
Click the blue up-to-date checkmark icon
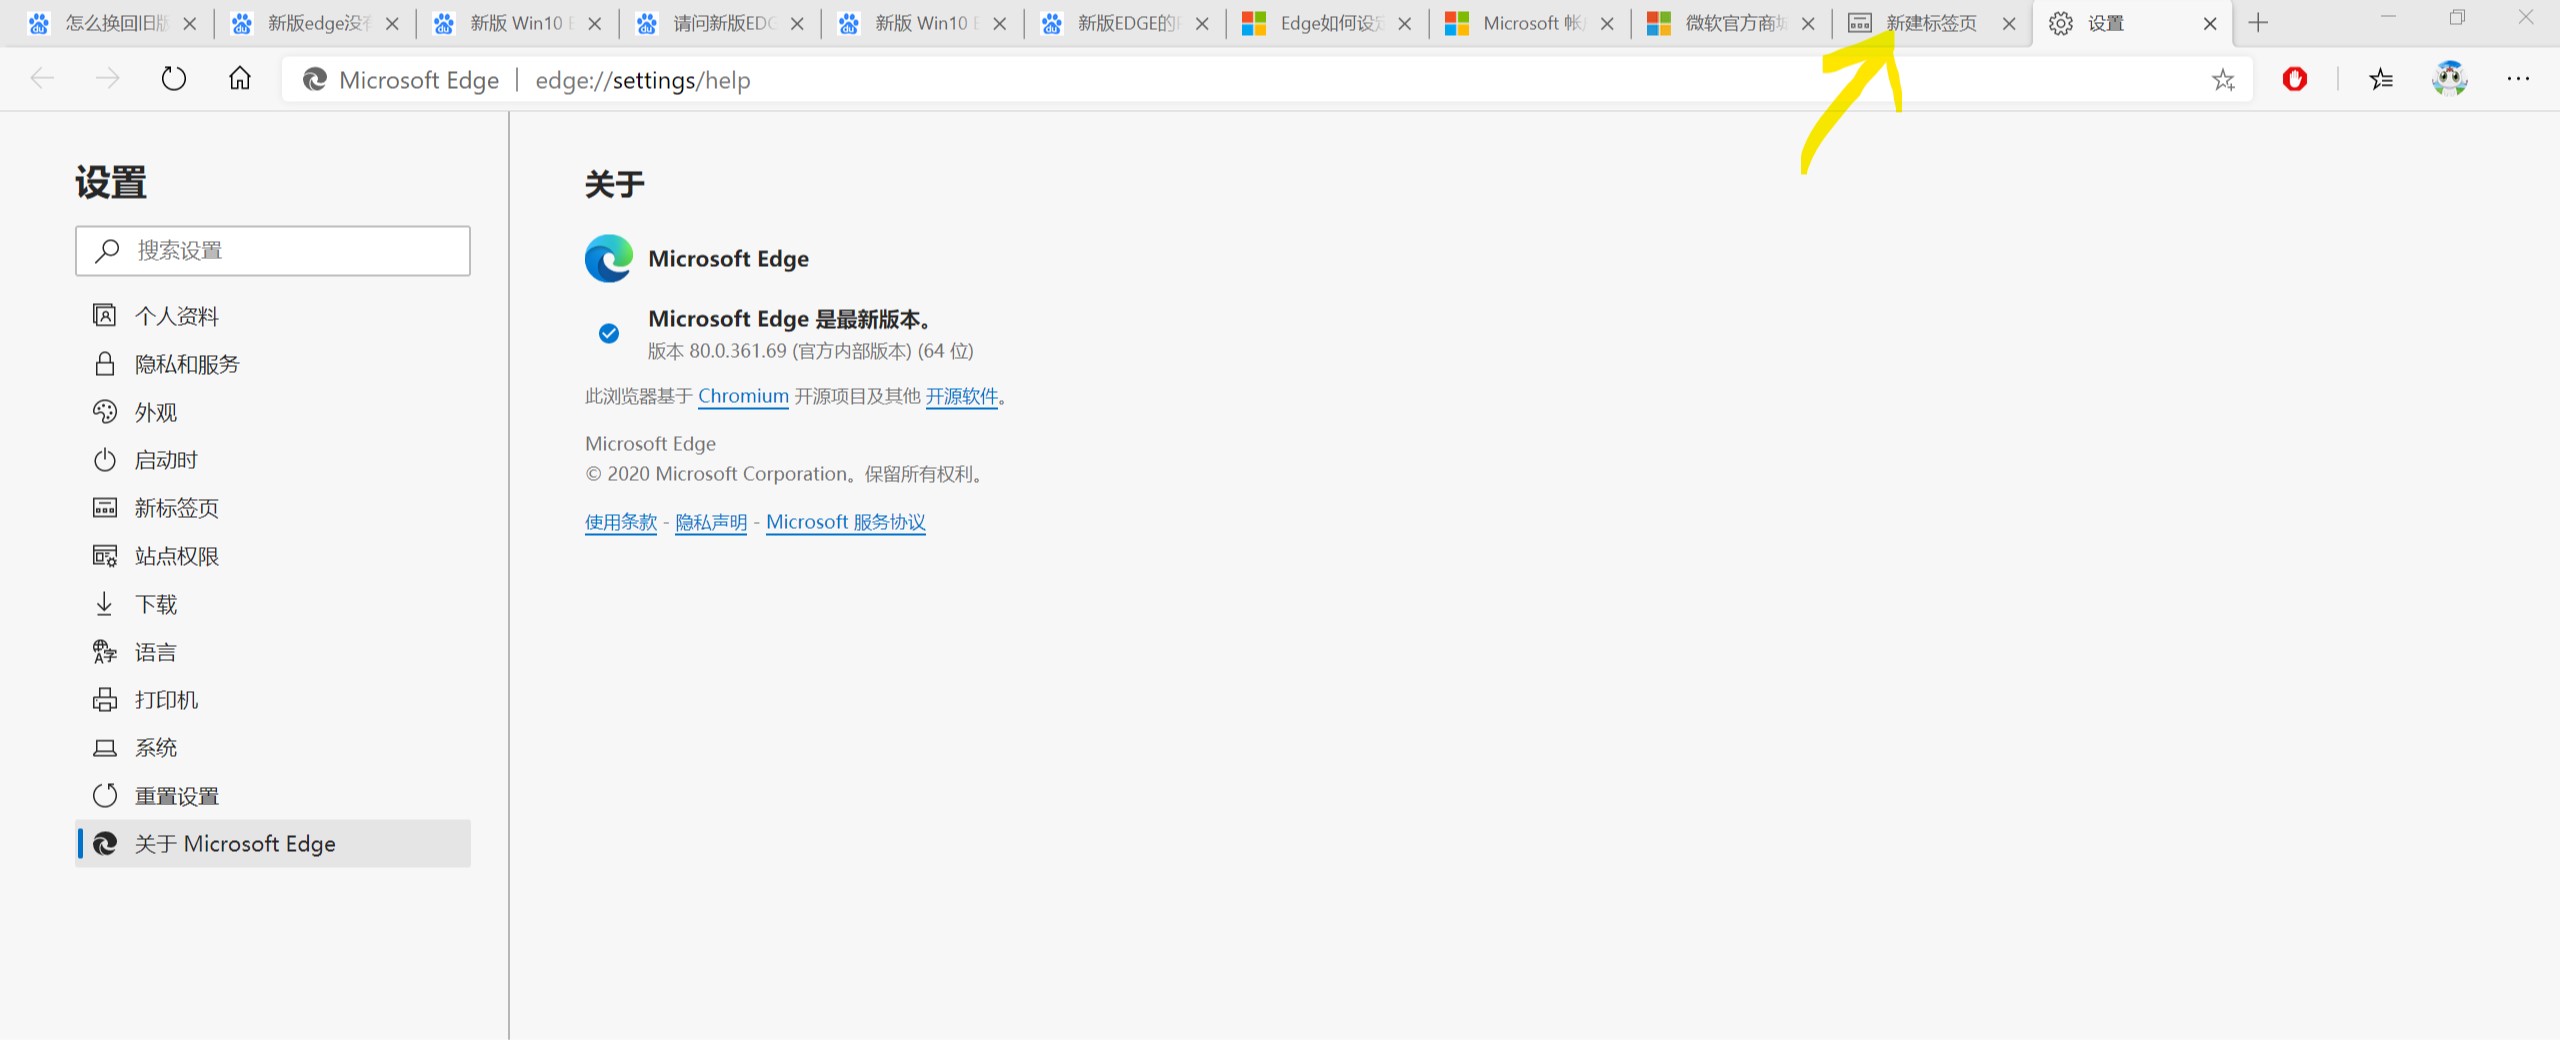[609, 334]
